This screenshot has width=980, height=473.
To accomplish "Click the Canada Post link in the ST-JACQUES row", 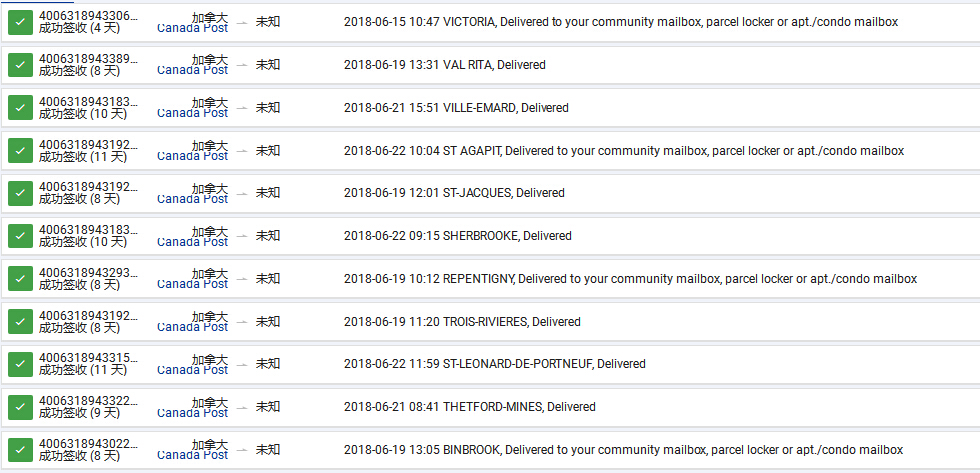I will [x=193, y=199].
